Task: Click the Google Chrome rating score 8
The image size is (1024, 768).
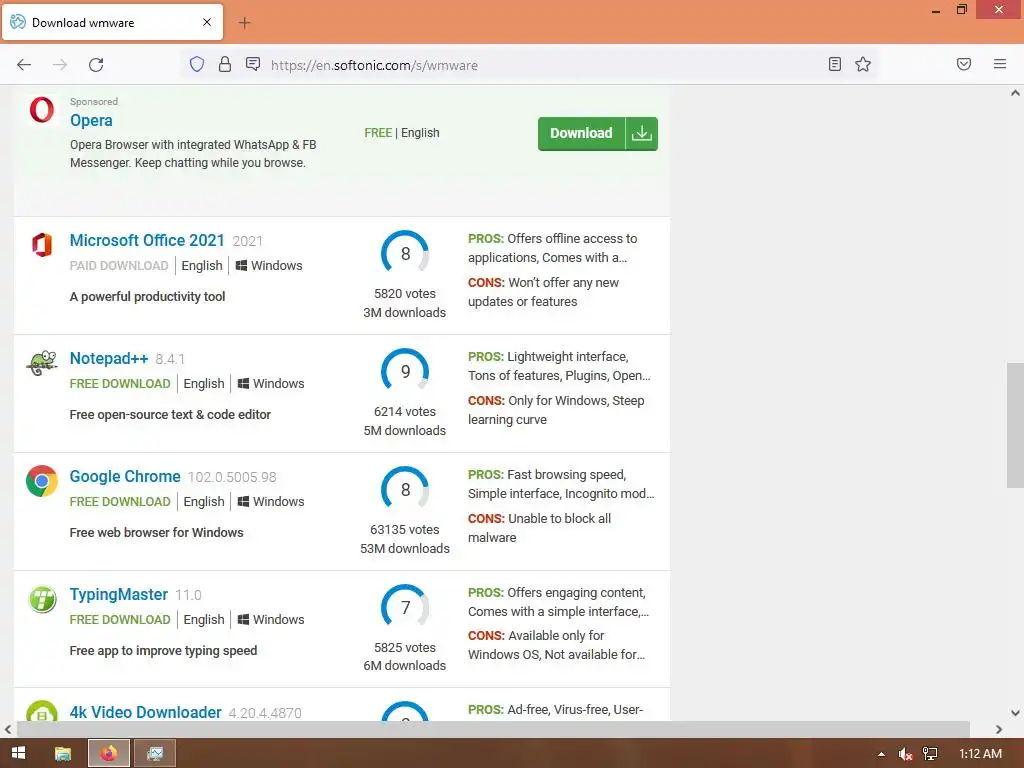Action: (405, 490)
